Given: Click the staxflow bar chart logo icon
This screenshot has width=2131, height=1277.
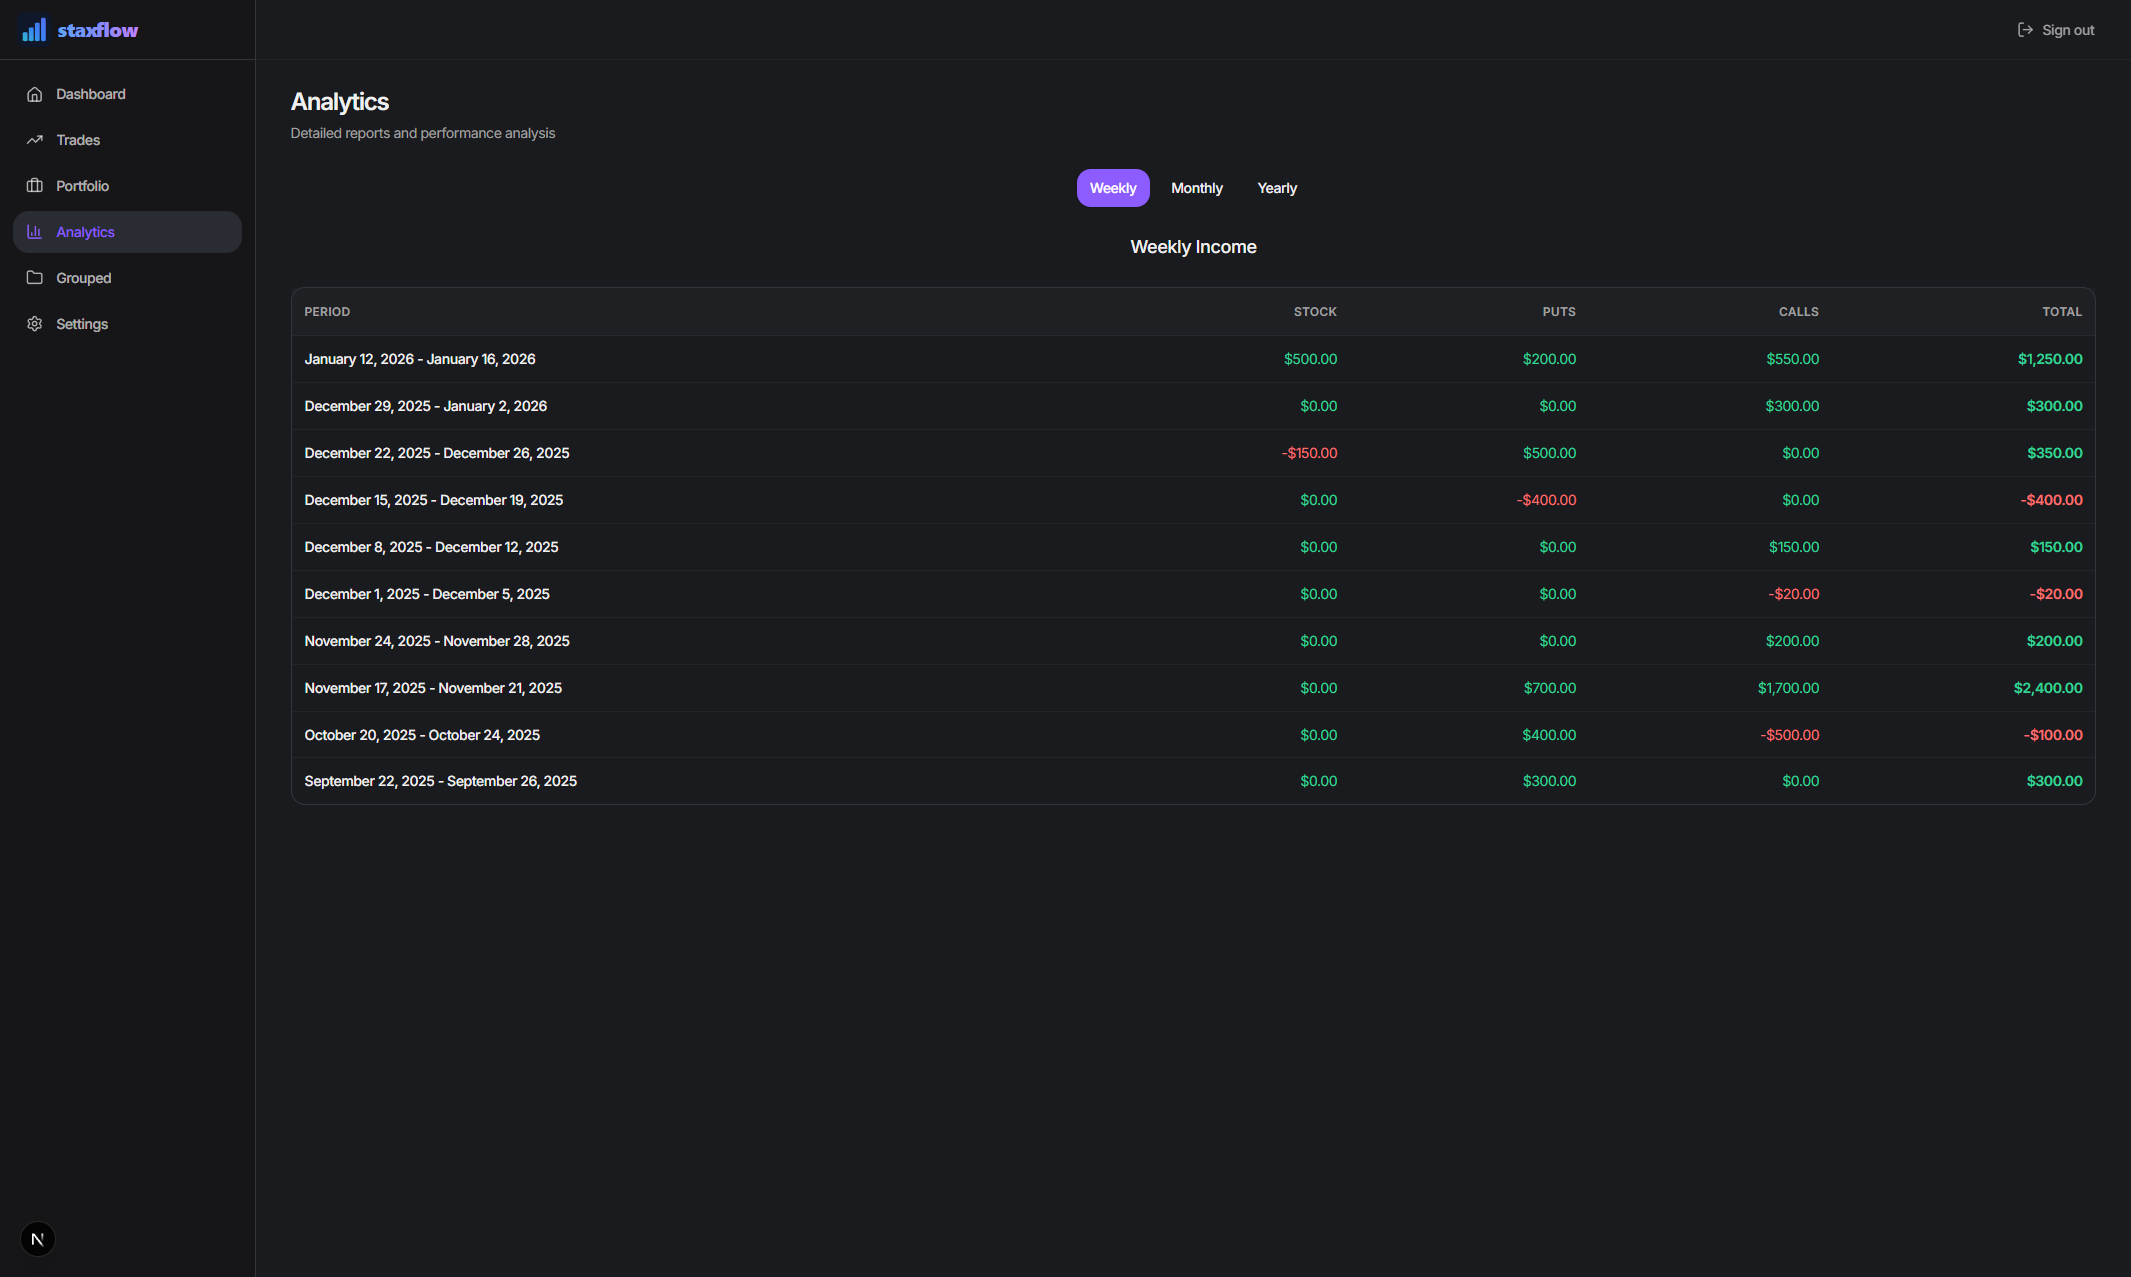Looking at the screenshot, I should click(34, 30).
